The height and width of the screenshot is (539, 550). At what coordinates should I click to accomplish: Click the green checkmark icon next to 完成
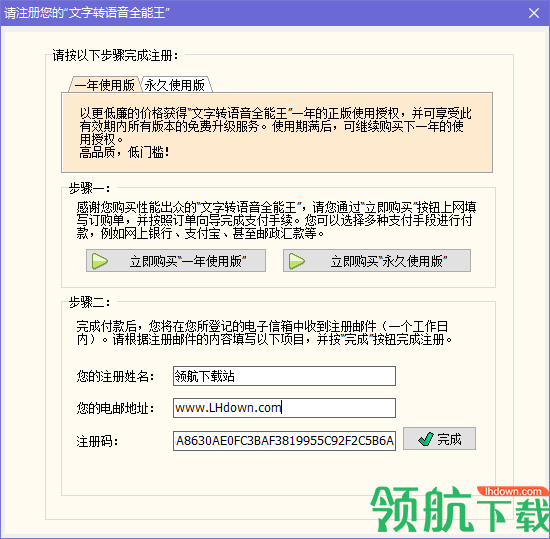(x=426, y=439)
